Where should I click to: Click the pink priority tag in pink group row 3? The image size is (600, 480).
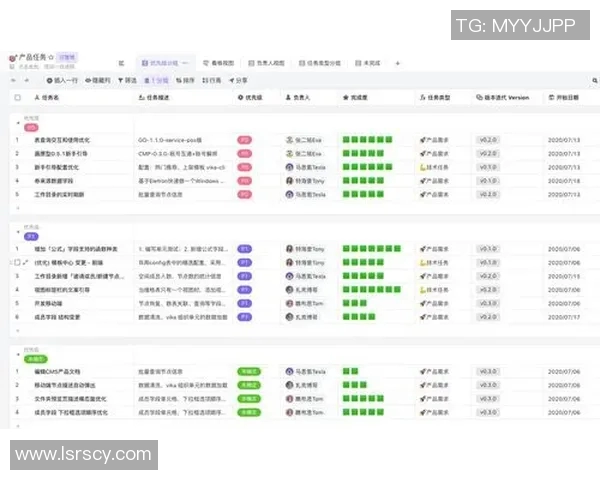245,167
